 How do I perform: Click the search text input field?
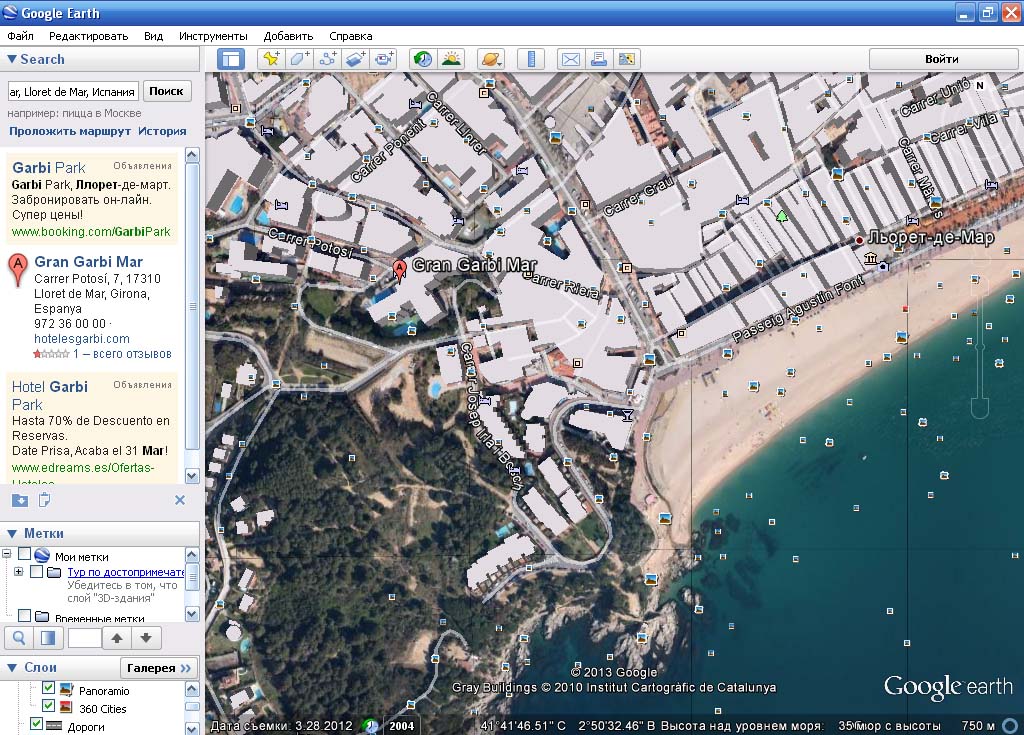click(x=73, y=91)
